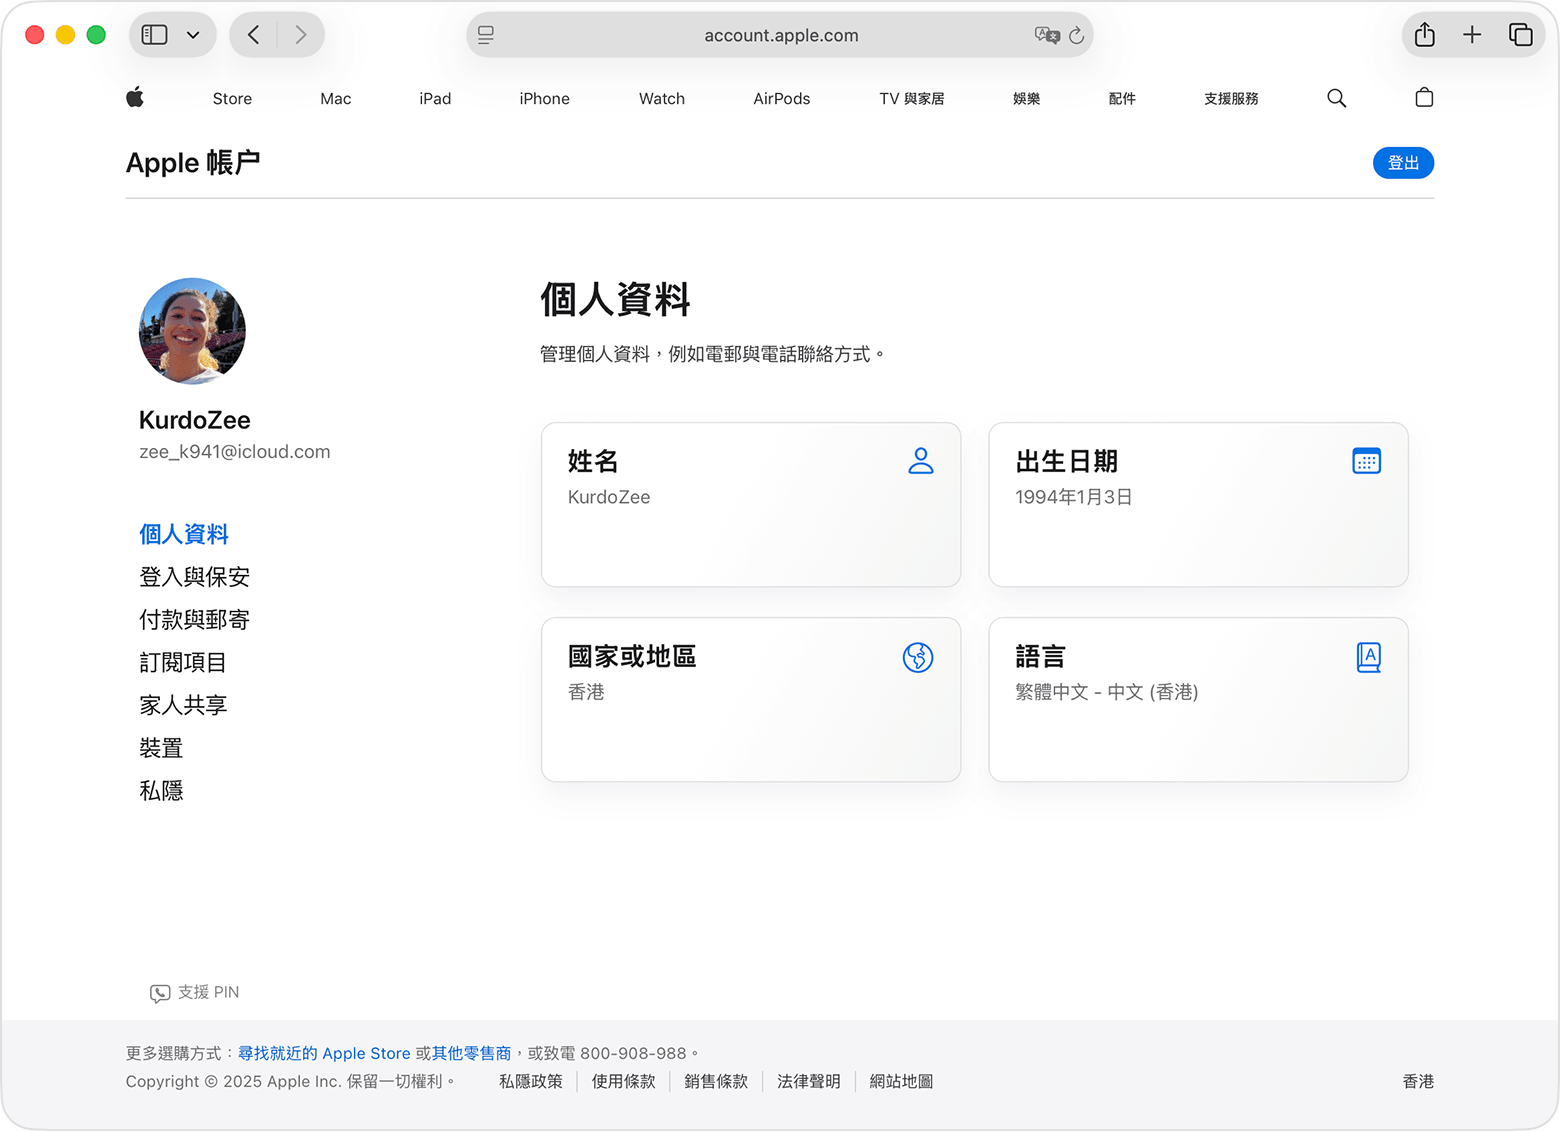This screenshot has width=1560, height=1132.
Task: Open the 法律聲明 footer link
Action: tap(809, 1081)
